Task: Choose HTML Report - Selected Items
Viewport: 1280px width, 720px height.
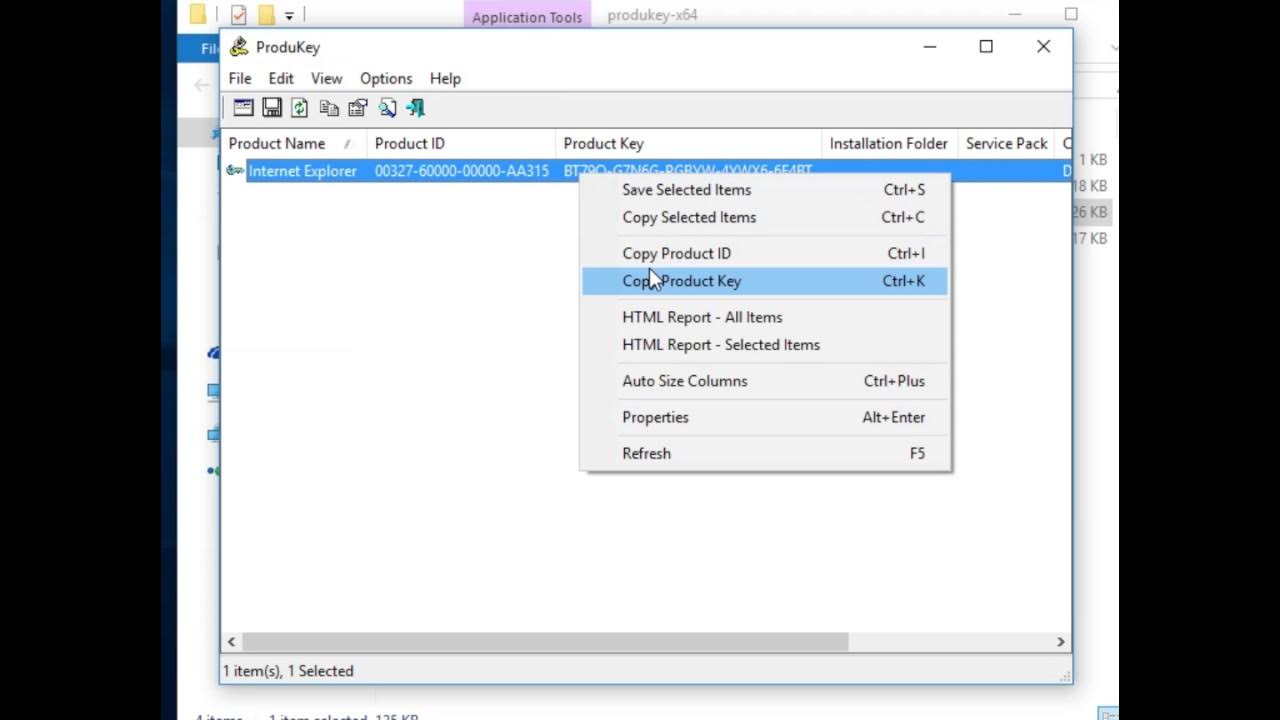Action: click(x=765, y=345)
